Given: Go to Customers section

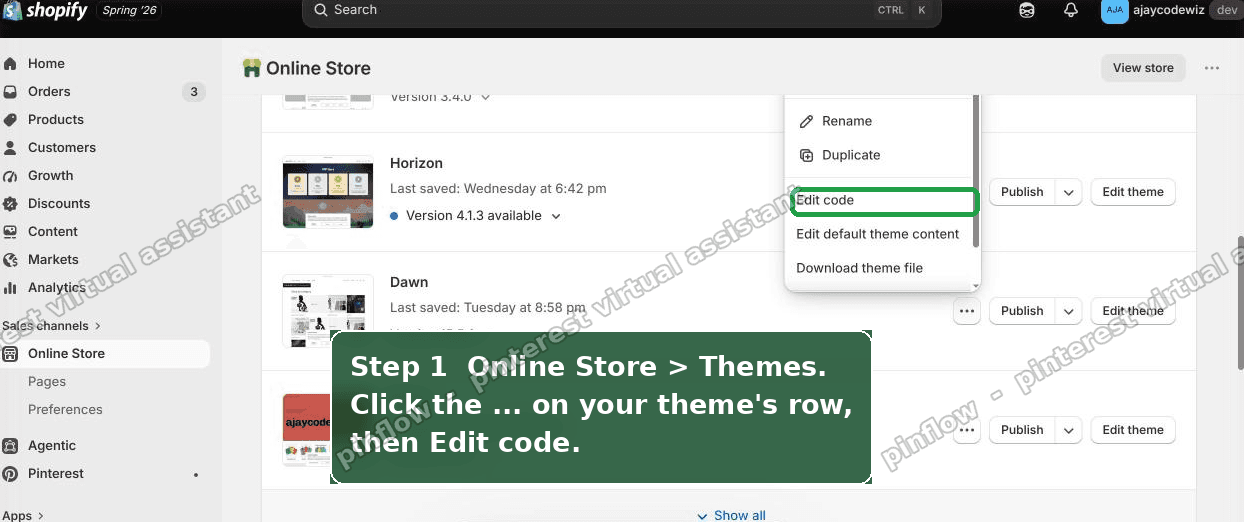Looking at the screenshot, I should pos(62,147).
